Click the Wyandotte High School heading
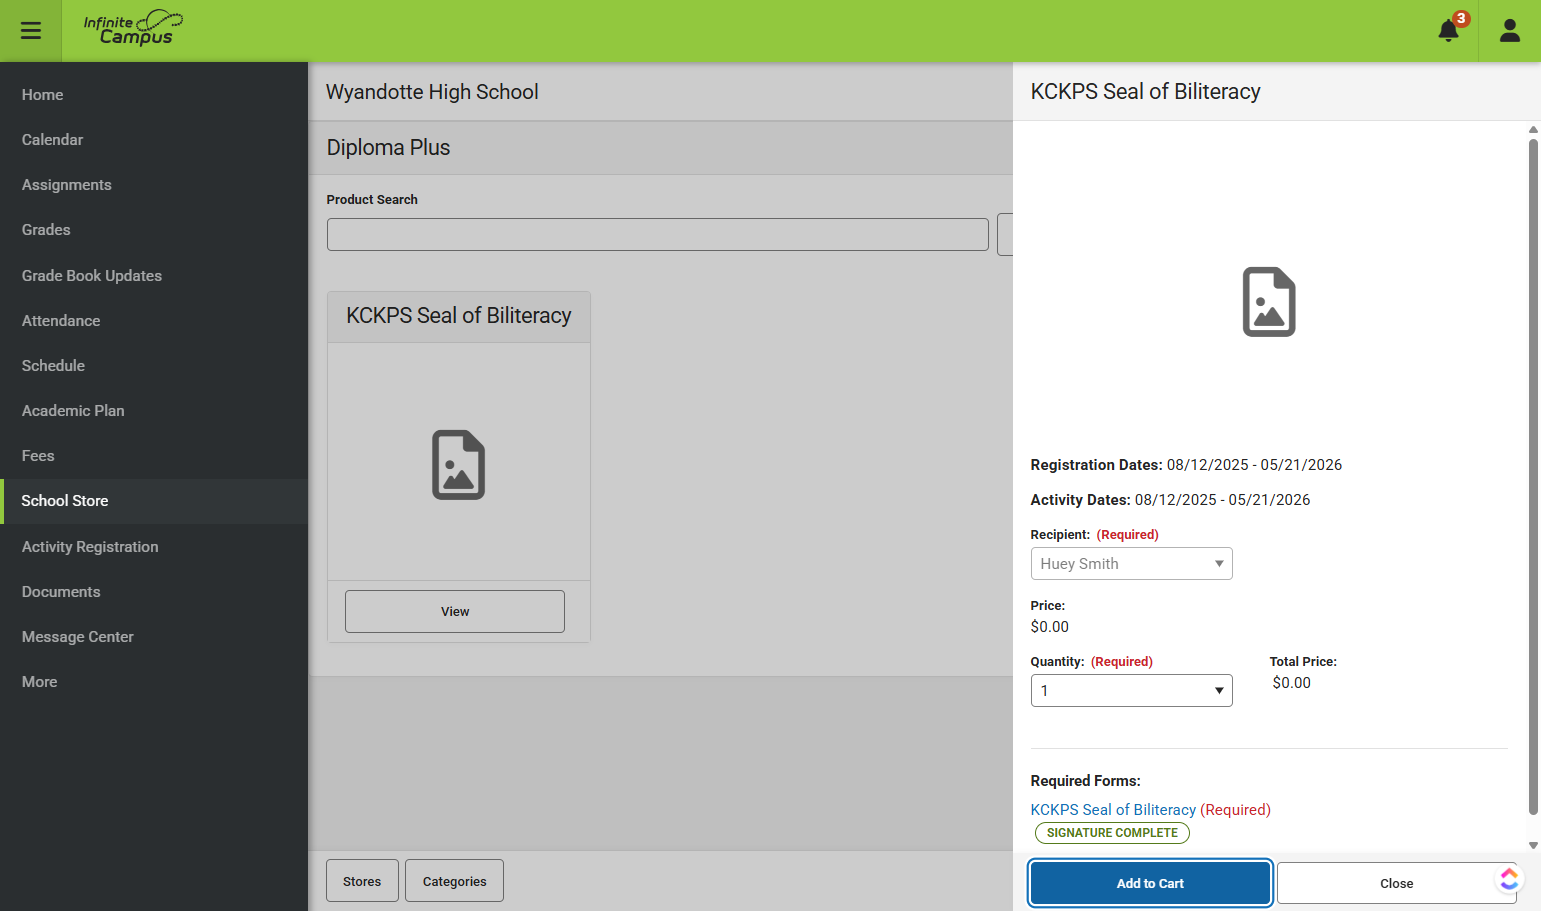 coord(432,92)
